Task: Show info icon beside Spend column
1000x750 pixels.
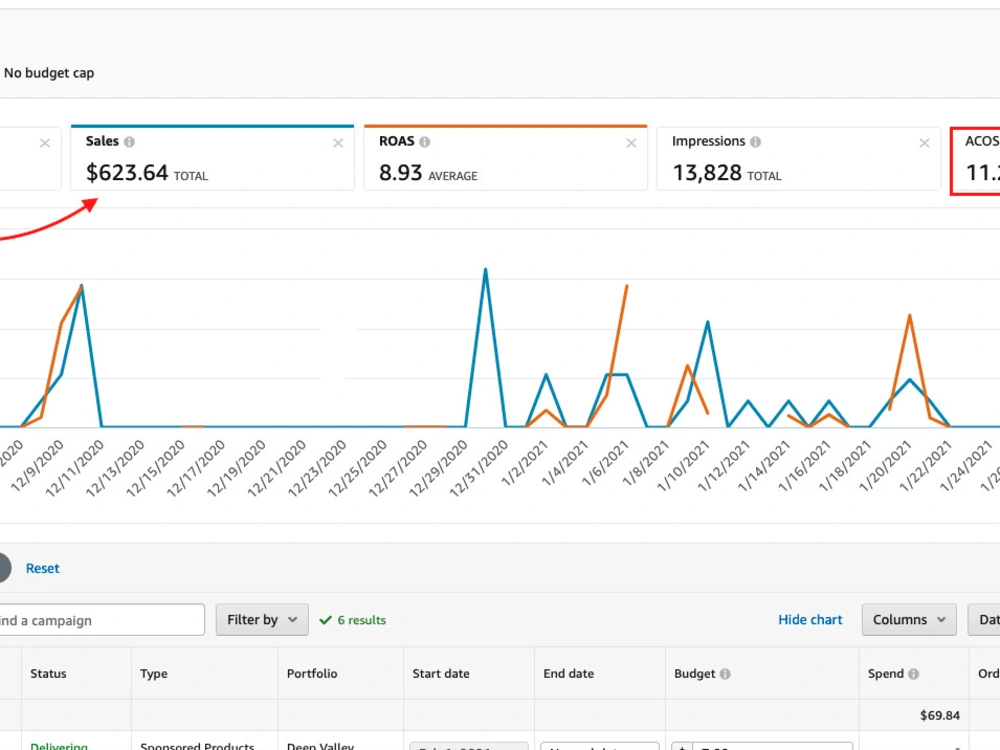Action: pyautogui.click(x=913, y=674)
